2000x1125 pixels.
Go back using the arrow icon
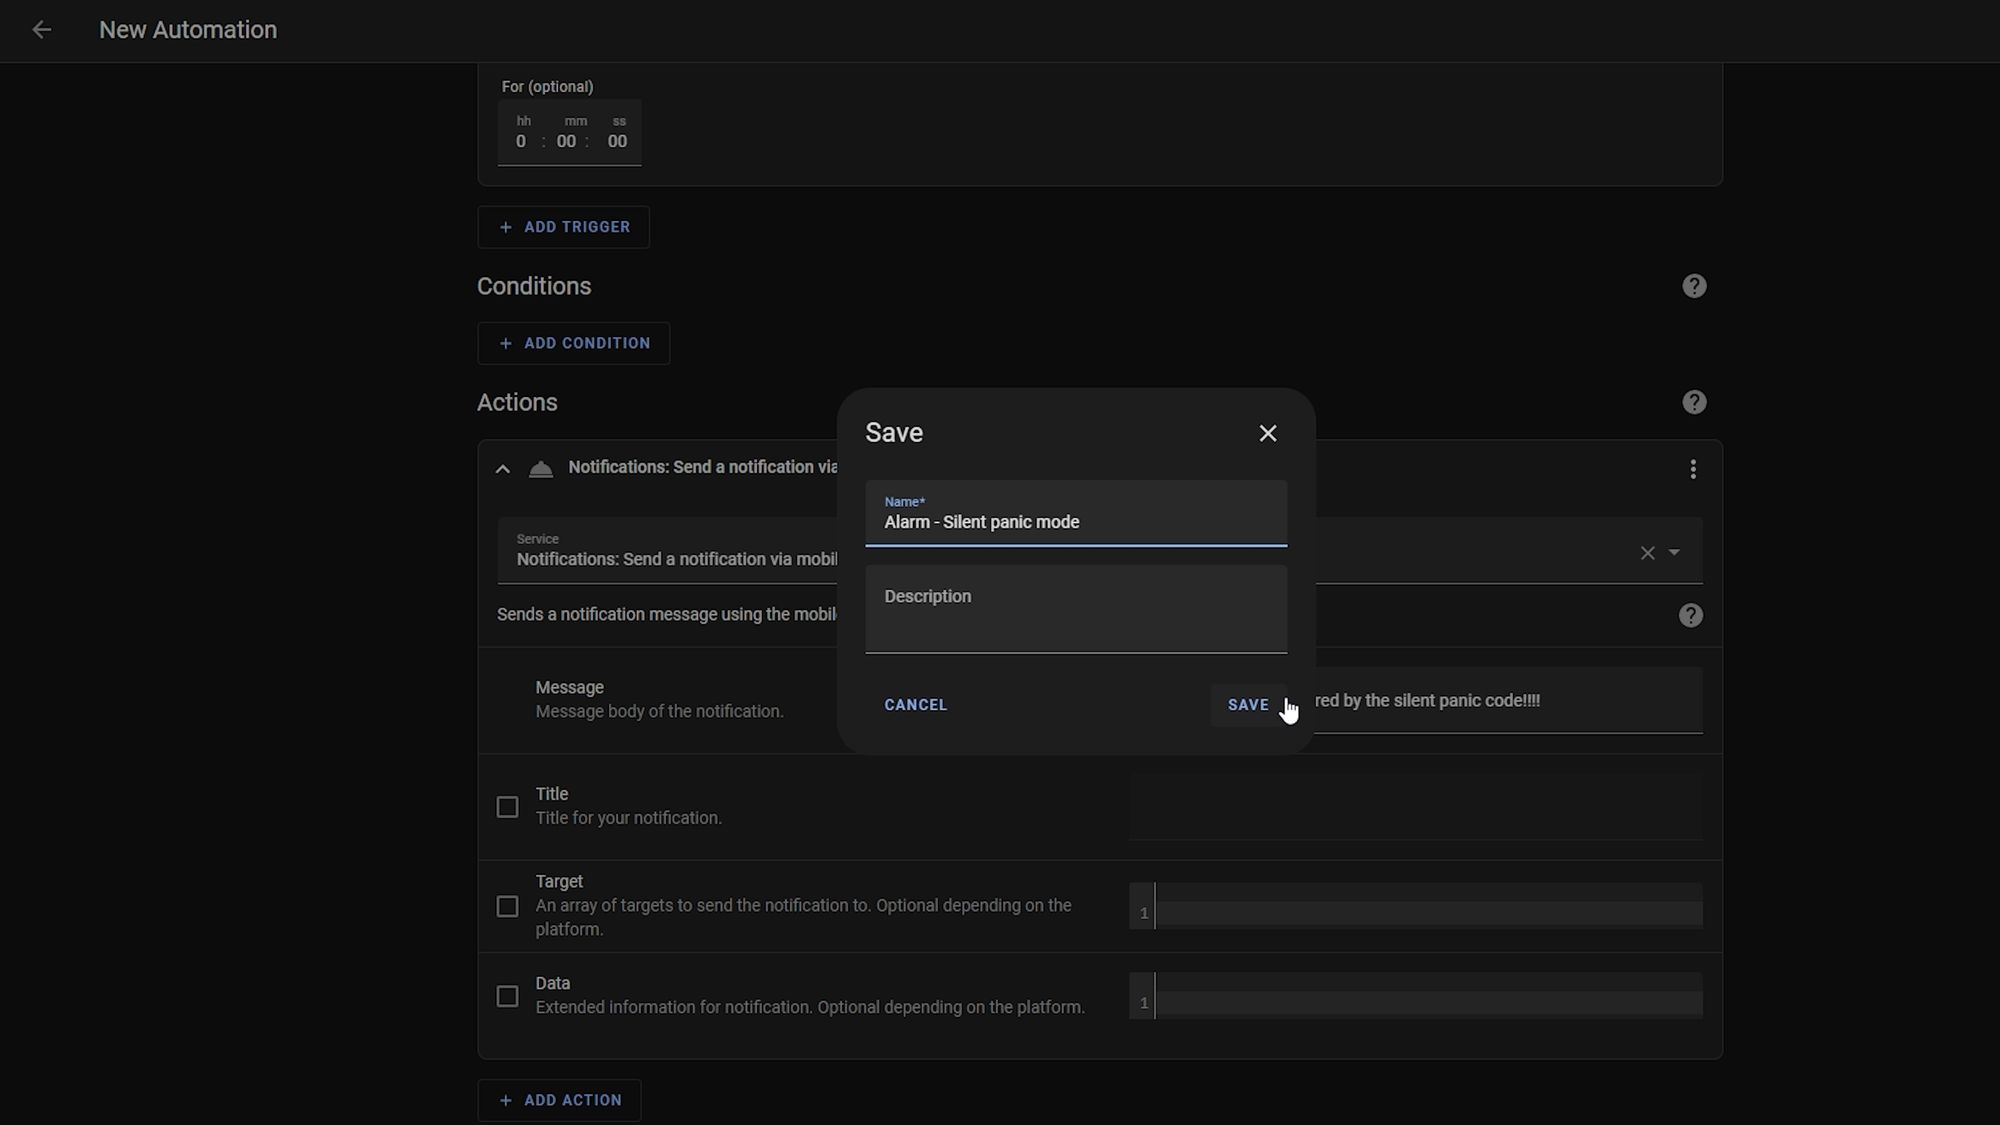click(41, 30)
